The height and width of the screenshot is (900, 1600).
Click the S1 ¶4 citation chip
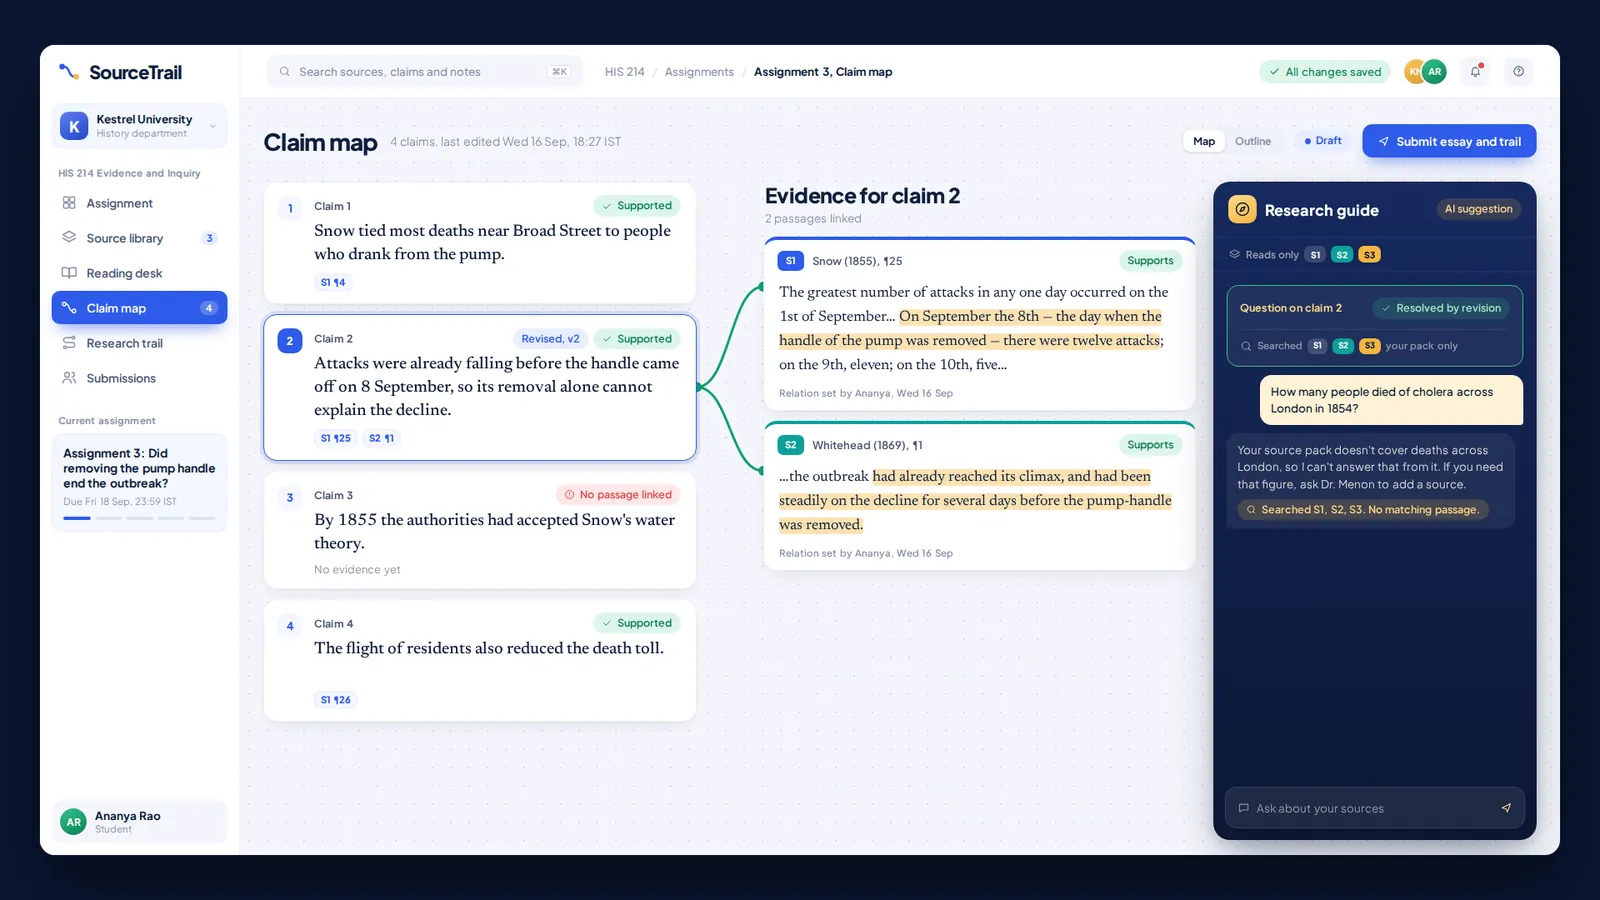(333, 283)
